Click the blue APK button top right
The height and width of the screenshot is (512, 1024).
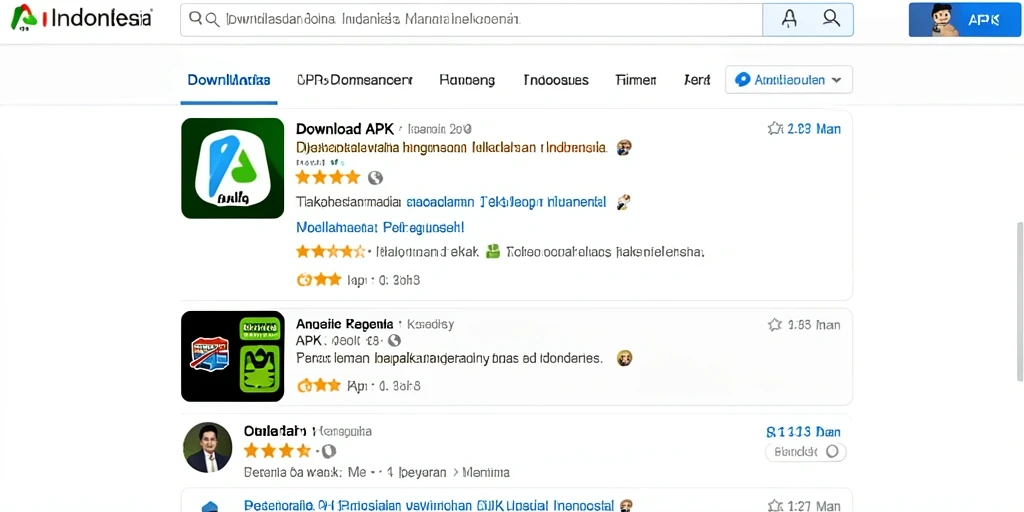pos(964,20)
